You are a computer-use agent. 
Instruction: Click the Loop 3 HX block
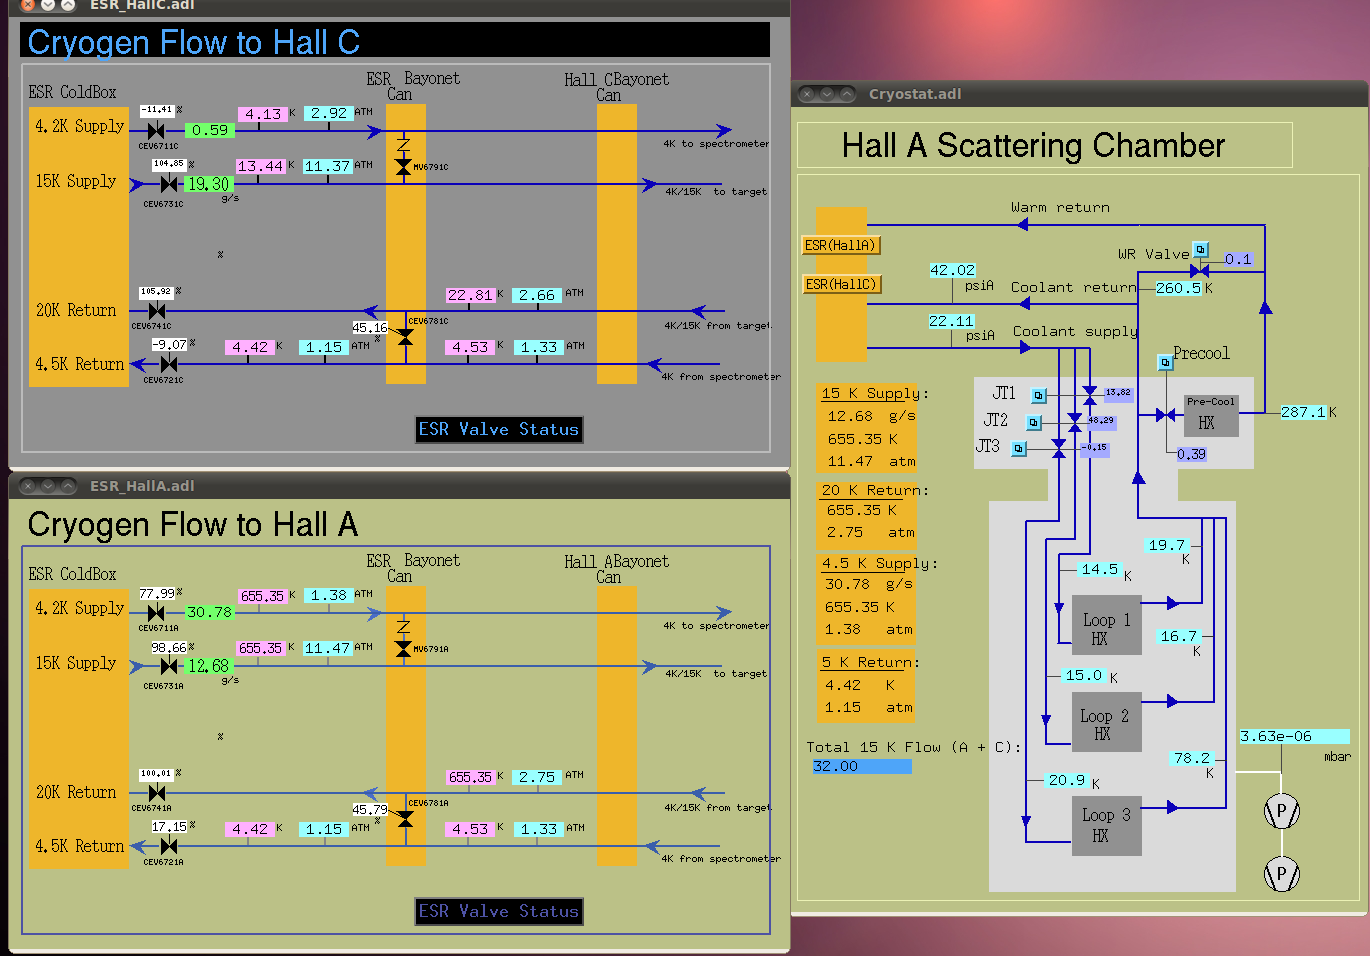(x=1106, y=826)
